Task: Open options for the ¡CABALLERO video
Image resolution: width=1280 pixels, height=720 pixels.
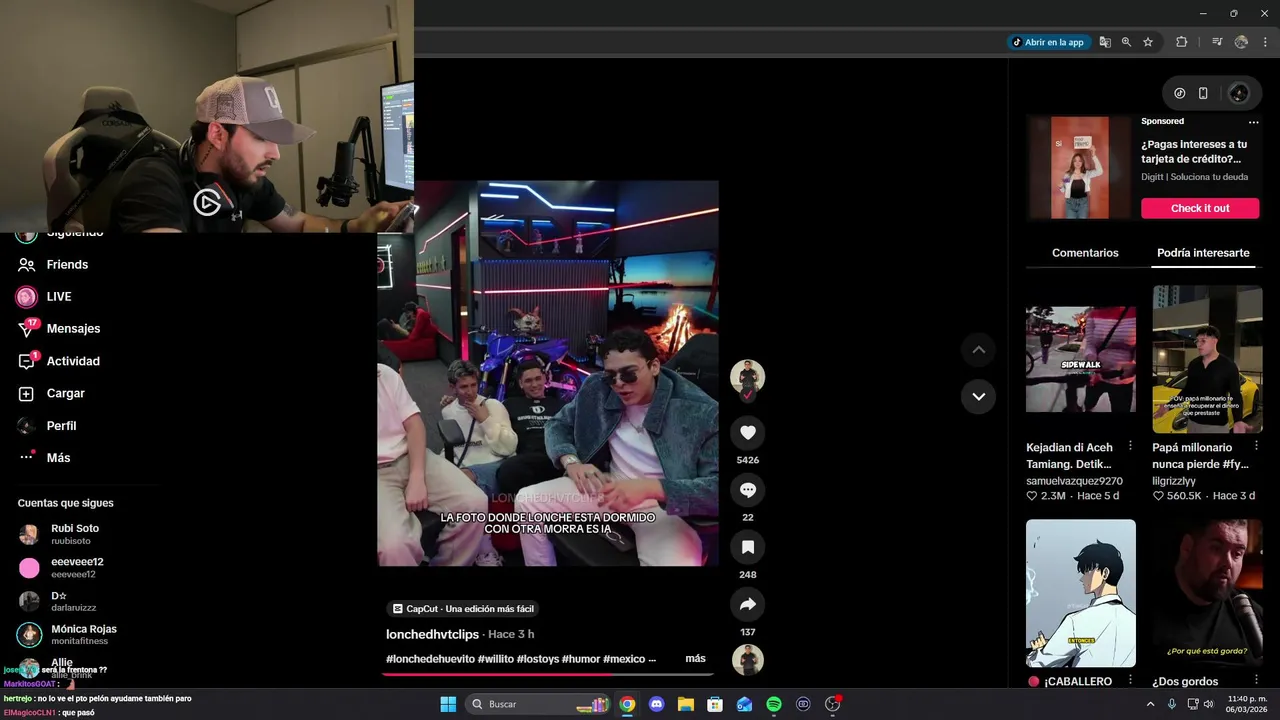Action: pos(1131,681)
